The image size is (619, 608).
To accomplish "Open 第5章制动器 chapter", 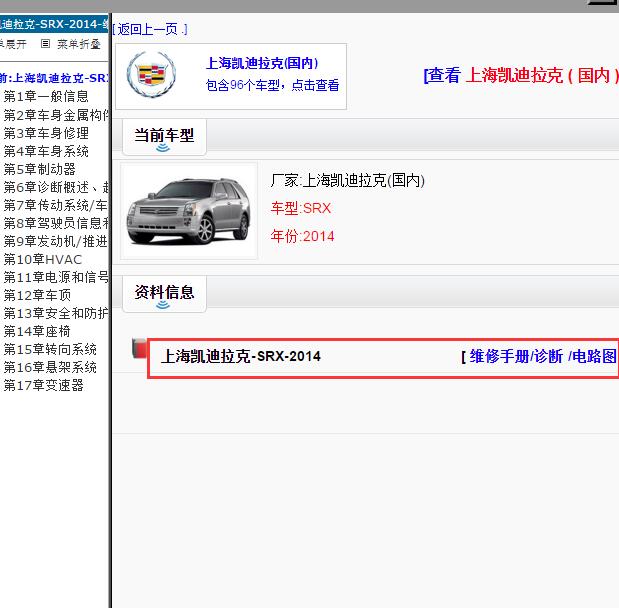I will [39, 169].
